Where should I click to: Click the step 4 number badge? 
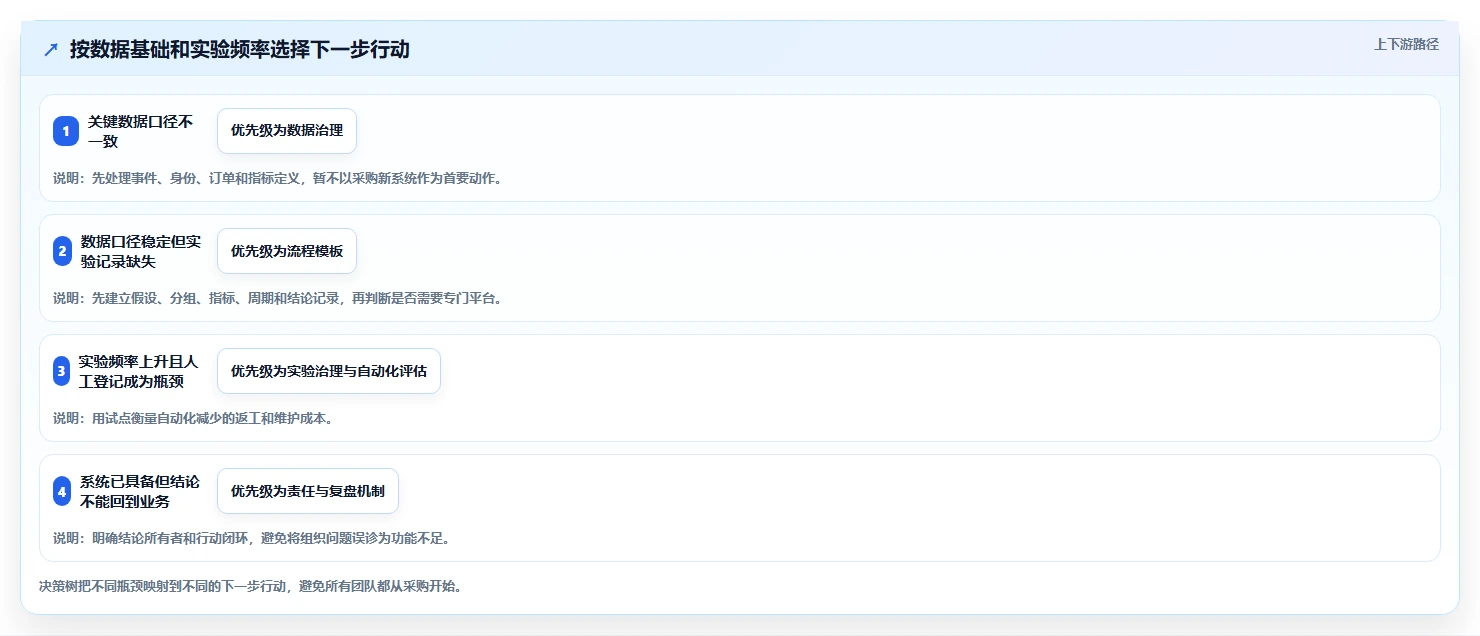point(62,491)
